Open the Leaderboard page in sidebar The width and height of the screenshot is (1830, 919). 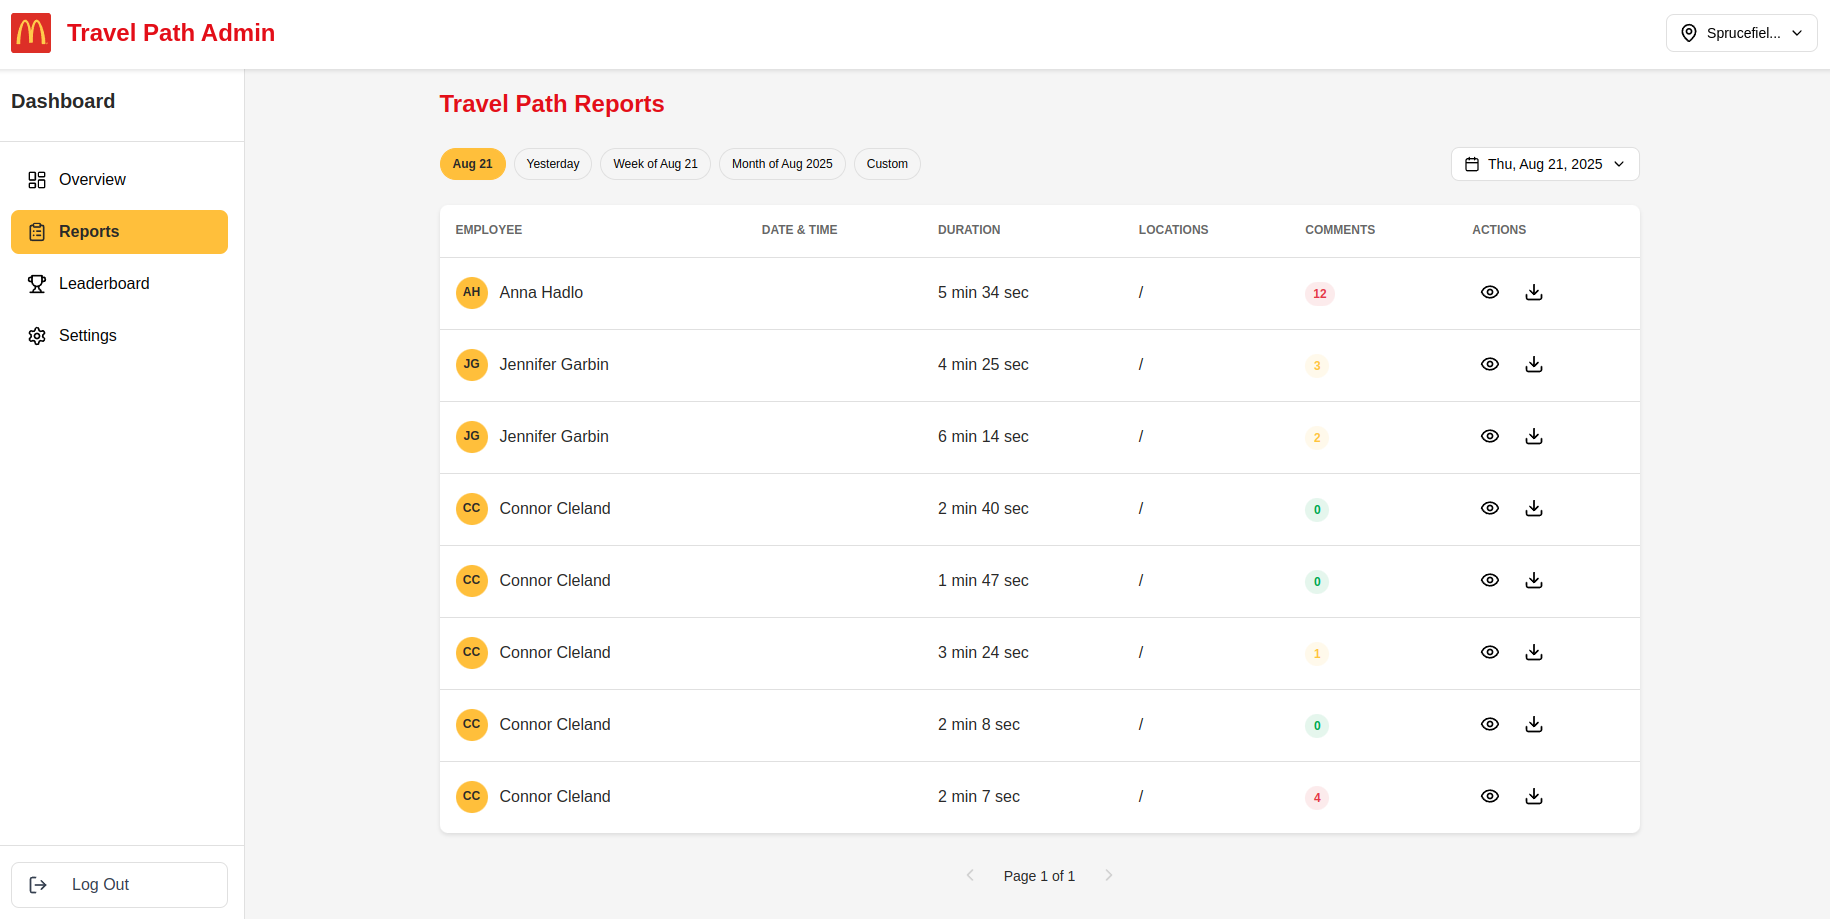click(x=104, y=284)
